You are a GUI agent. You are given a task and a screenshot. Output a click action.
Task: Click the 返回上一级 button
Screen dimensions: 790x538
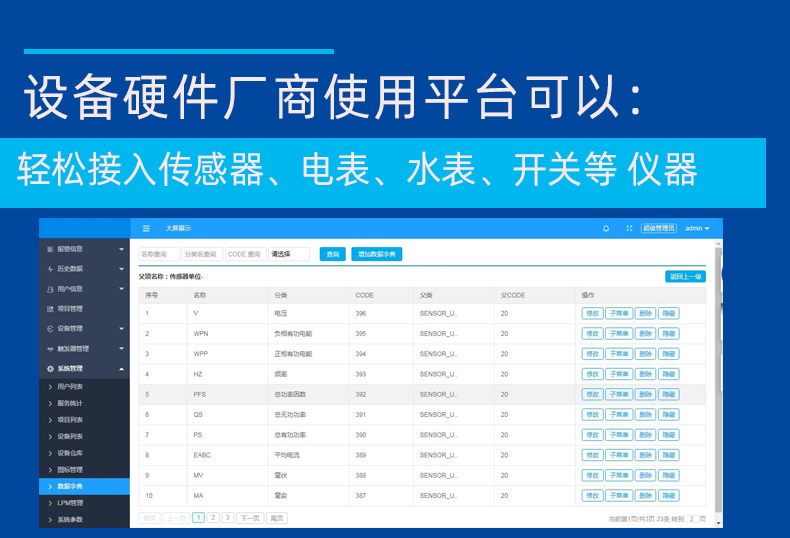pyautogui.click(x=685, y=277)
